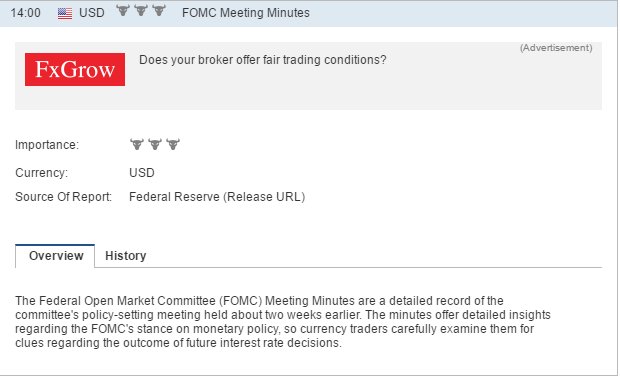Image resolution: width=620 pixels, height=376 pixels.
Task: Click the third bull icon in header row
Action: point(159,11)
